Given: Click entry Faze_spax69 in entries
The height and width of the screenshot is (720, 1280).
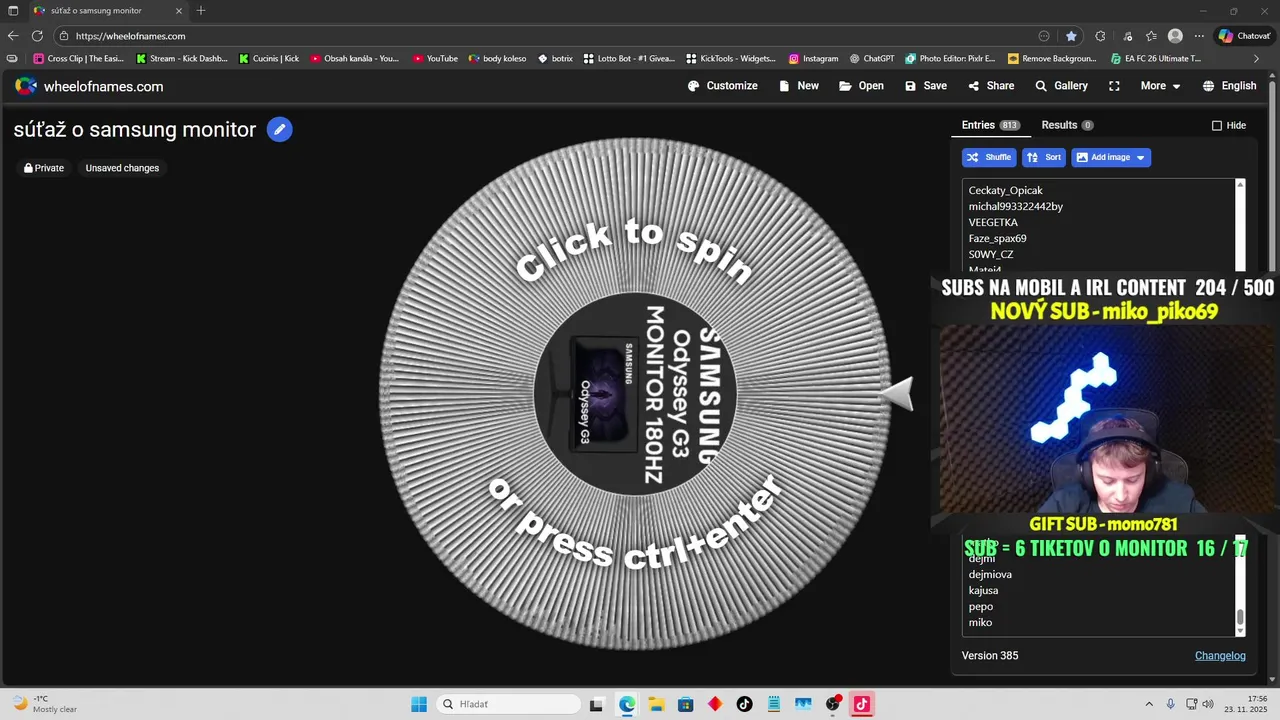Looking at the screenshot, I should pyautogui.click(x=997, y=238).
